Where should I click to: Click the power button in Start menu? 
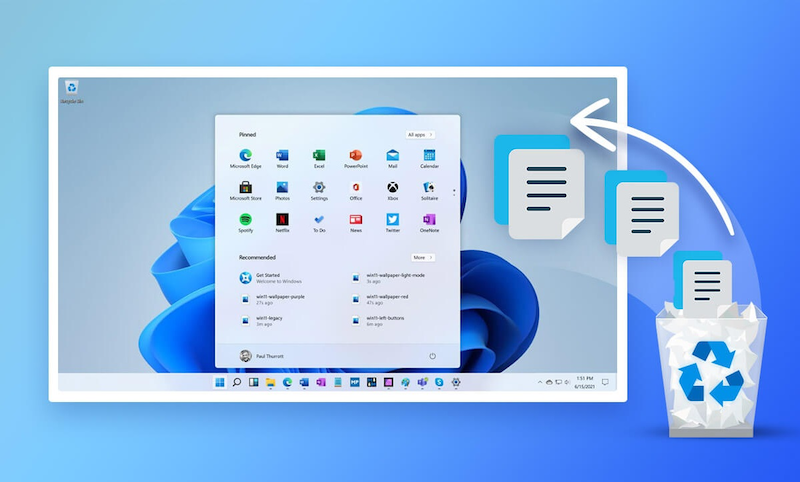[433, 356]
